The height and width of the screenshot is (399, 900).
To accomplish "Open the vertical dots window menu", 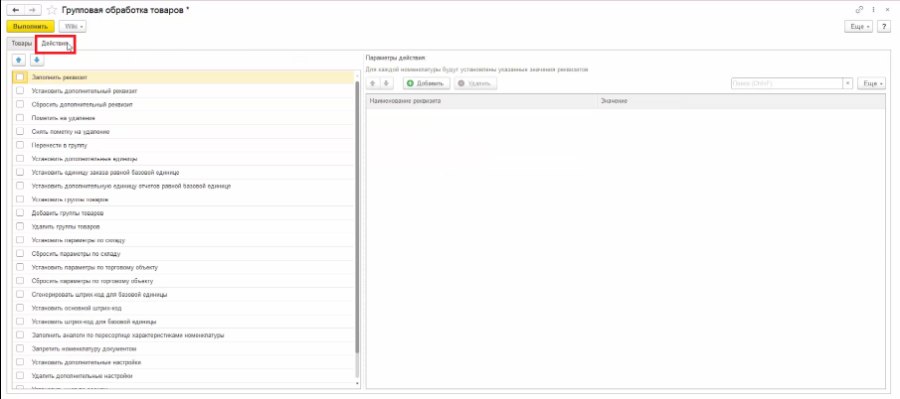I will click(x=874, y=10).
